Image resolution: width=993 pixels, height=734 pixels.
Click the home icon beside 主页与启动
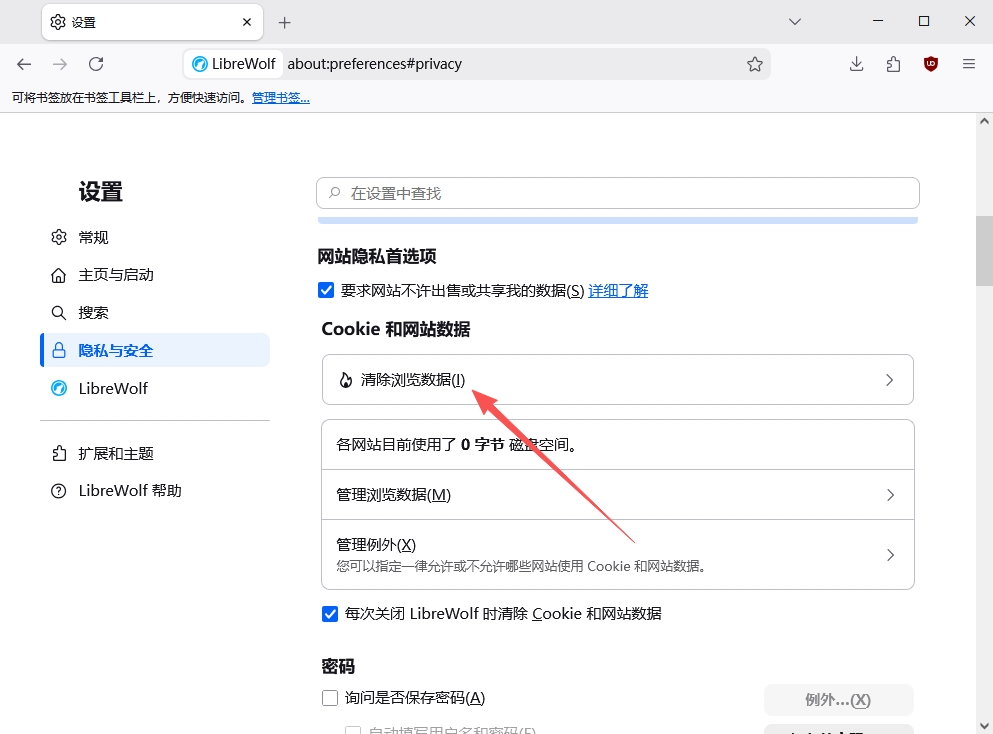[59, 275]
